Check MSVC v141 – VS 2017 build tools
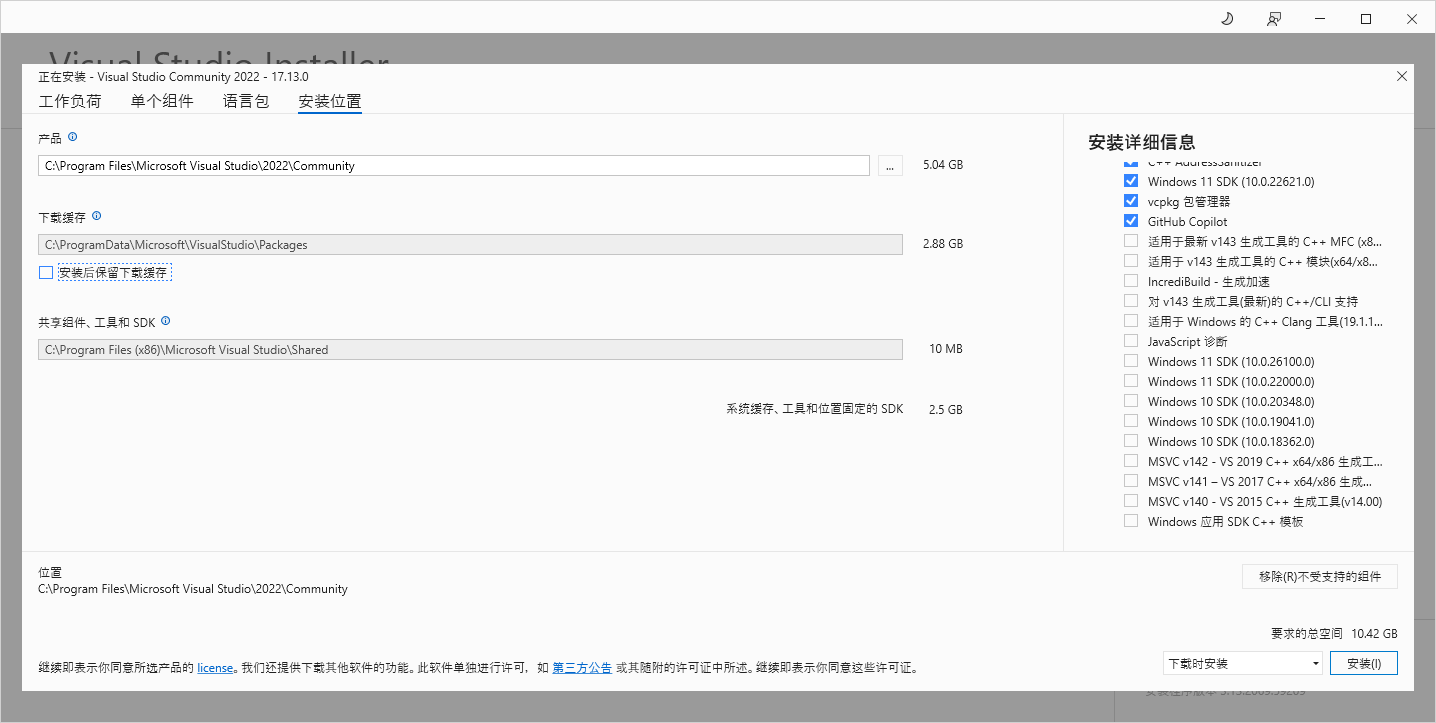Screen dimensions: 1436x723 1131,481
